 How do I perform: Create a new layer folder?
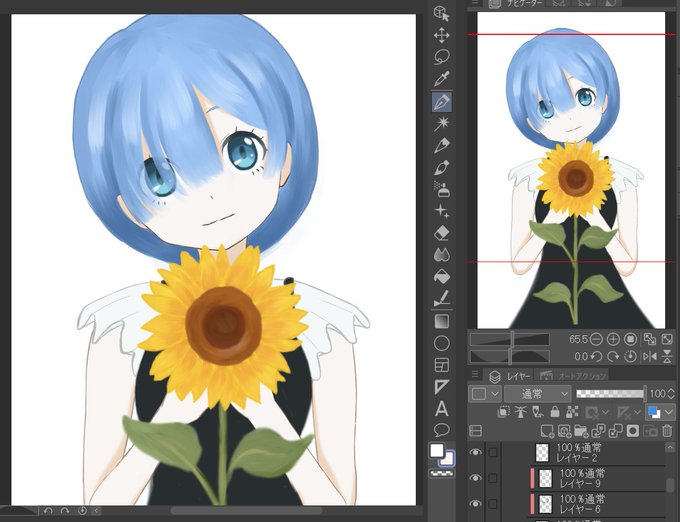click(x=581, y=431)
